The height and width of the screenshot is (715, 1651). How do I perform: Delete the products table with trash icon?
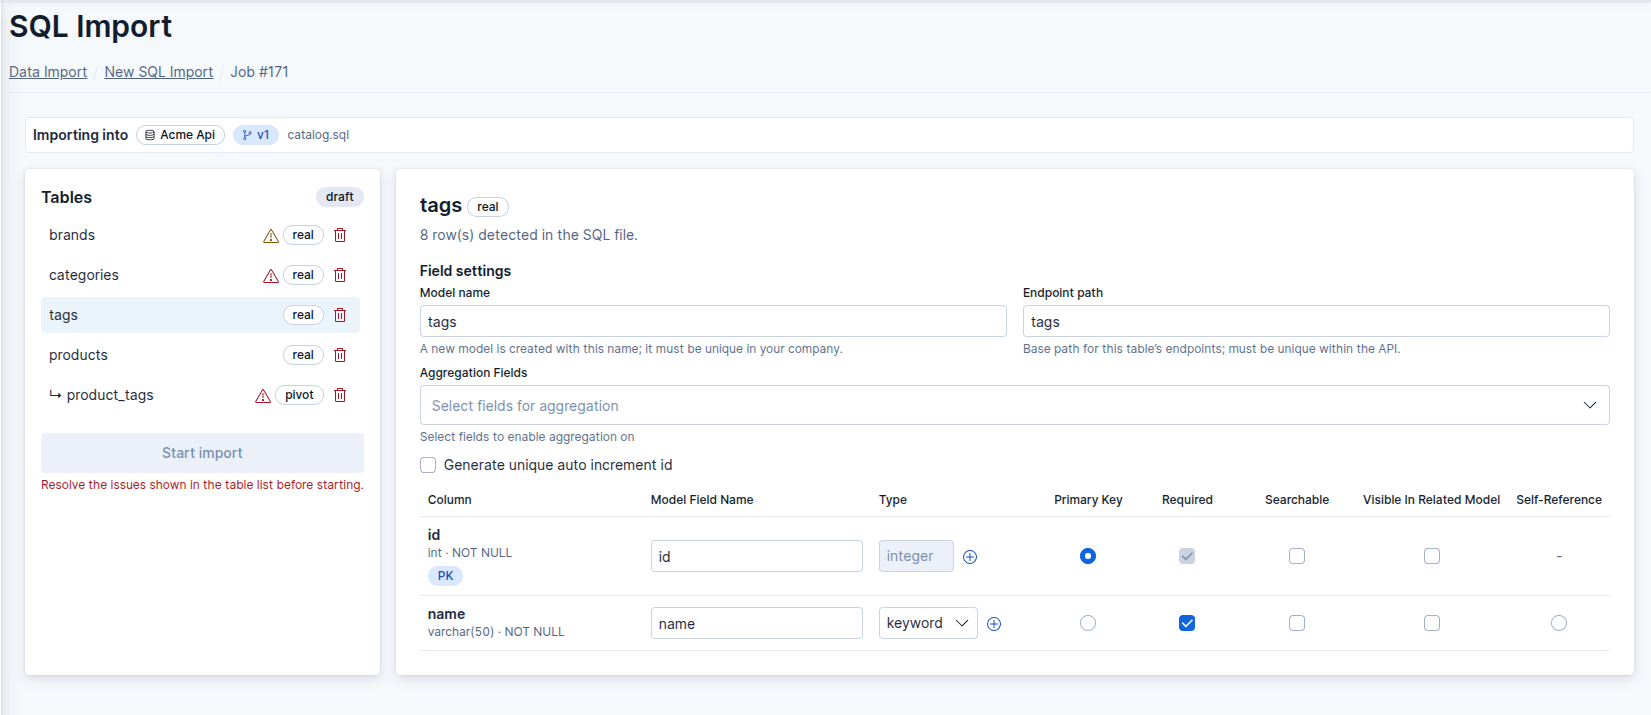(x=340, y=355)
